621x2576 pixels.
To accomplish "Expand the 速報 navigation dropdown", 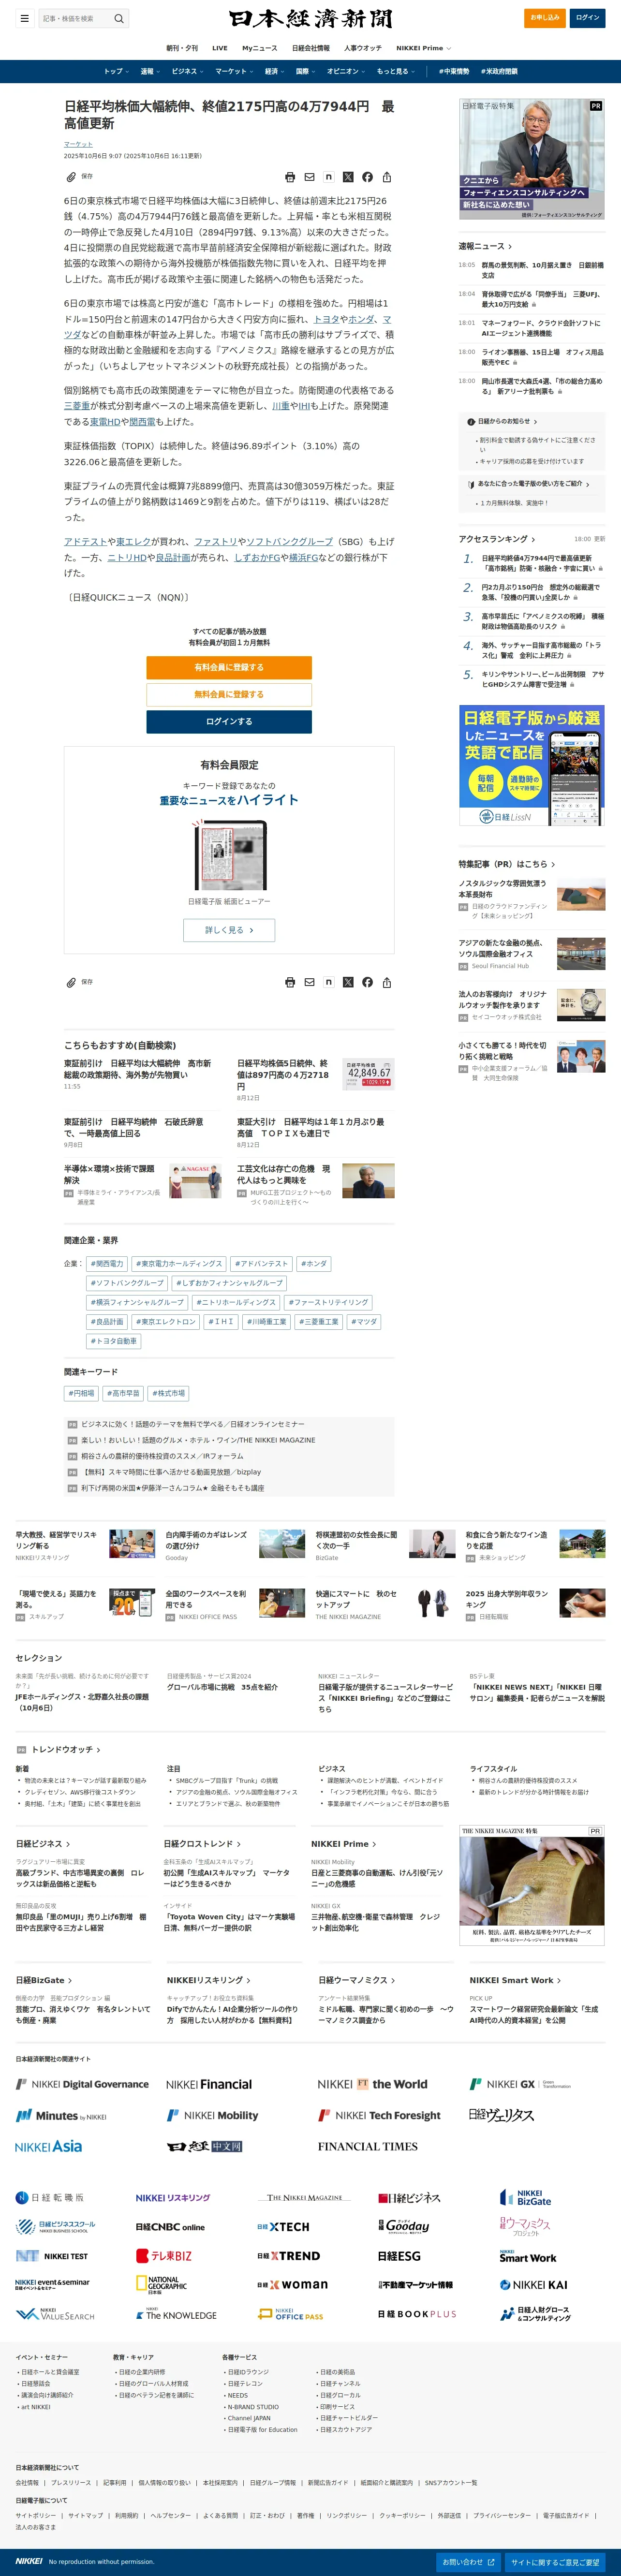I will 150,72.
